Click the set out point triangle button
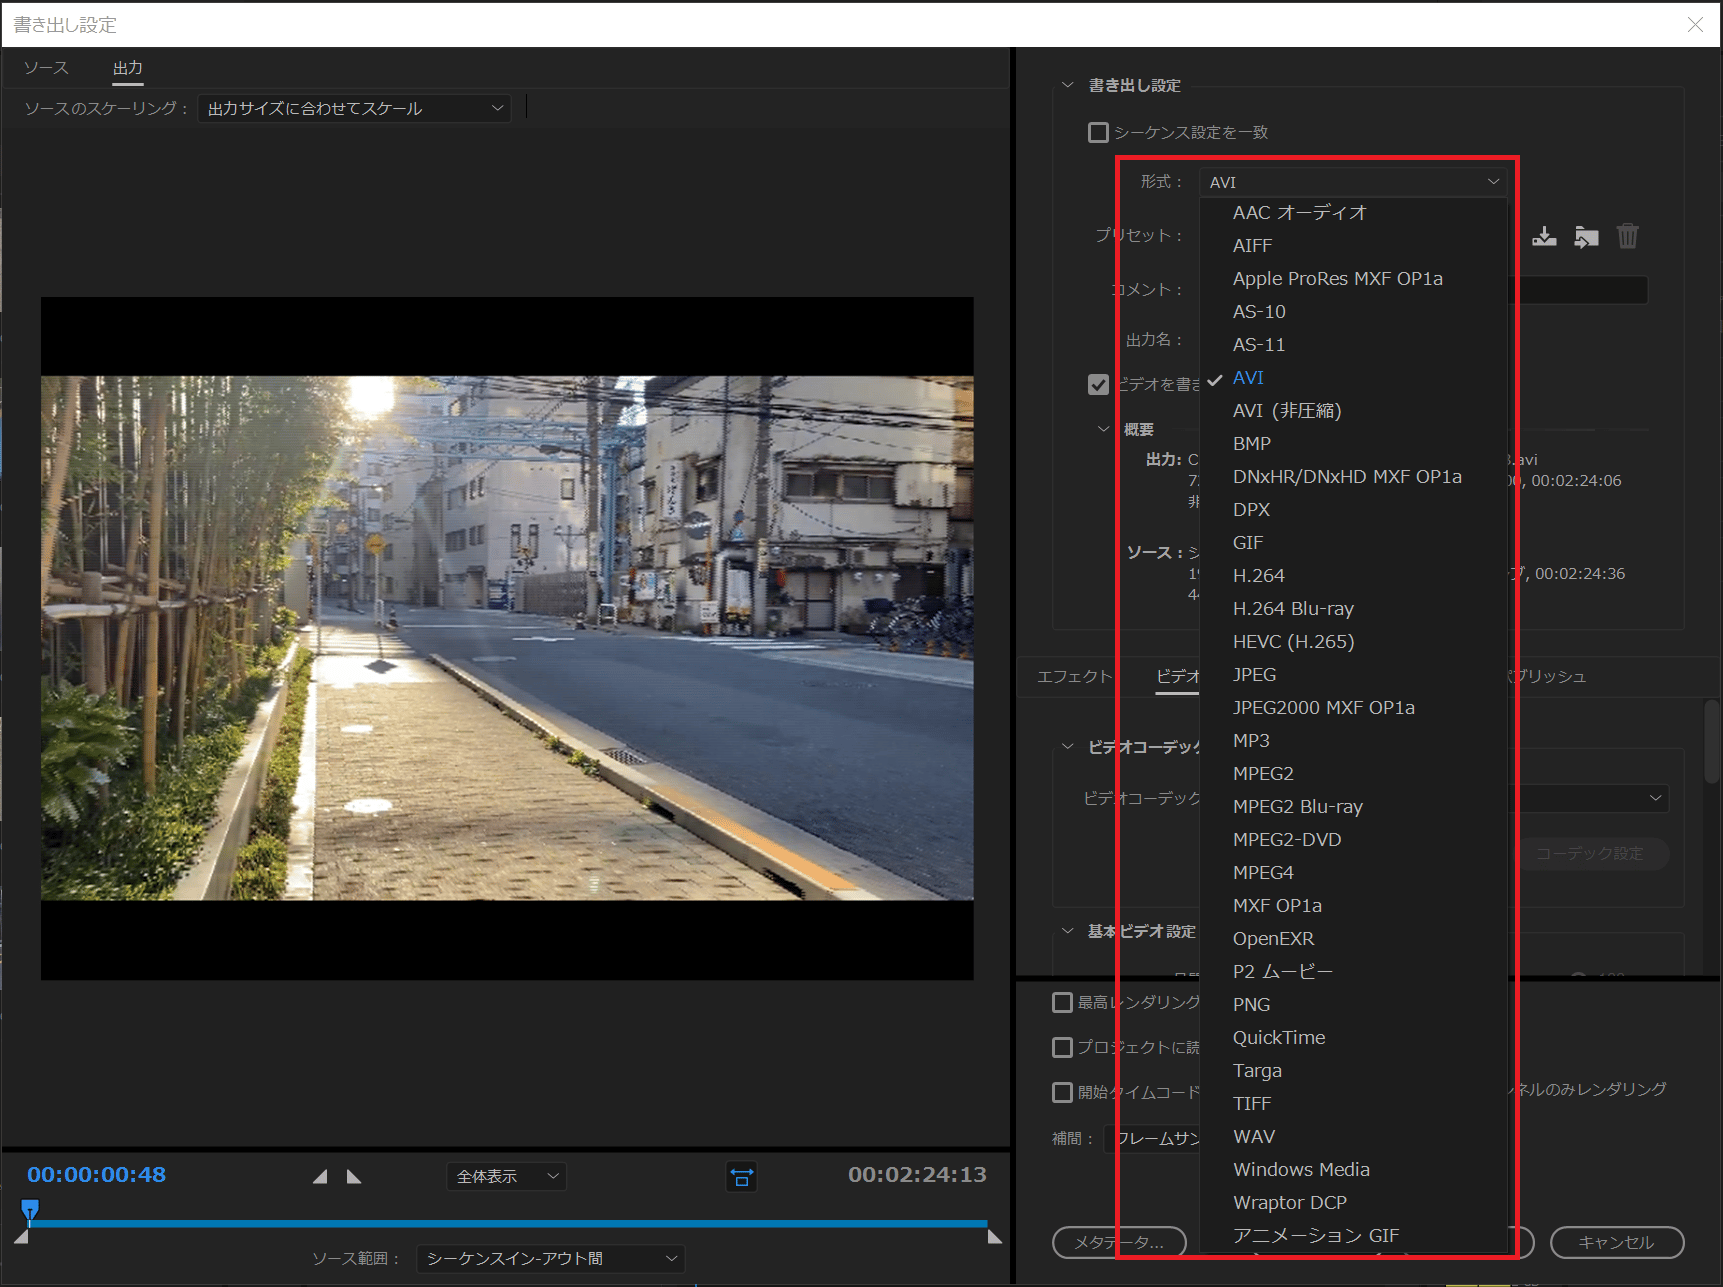The image size is (1723, 1287). 354,1177
